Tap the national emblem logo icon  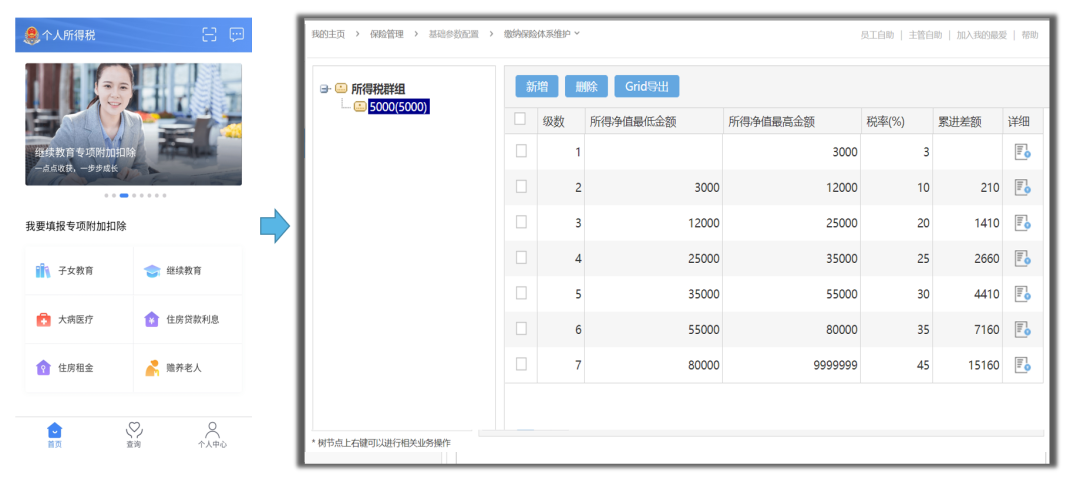point(32,35)
